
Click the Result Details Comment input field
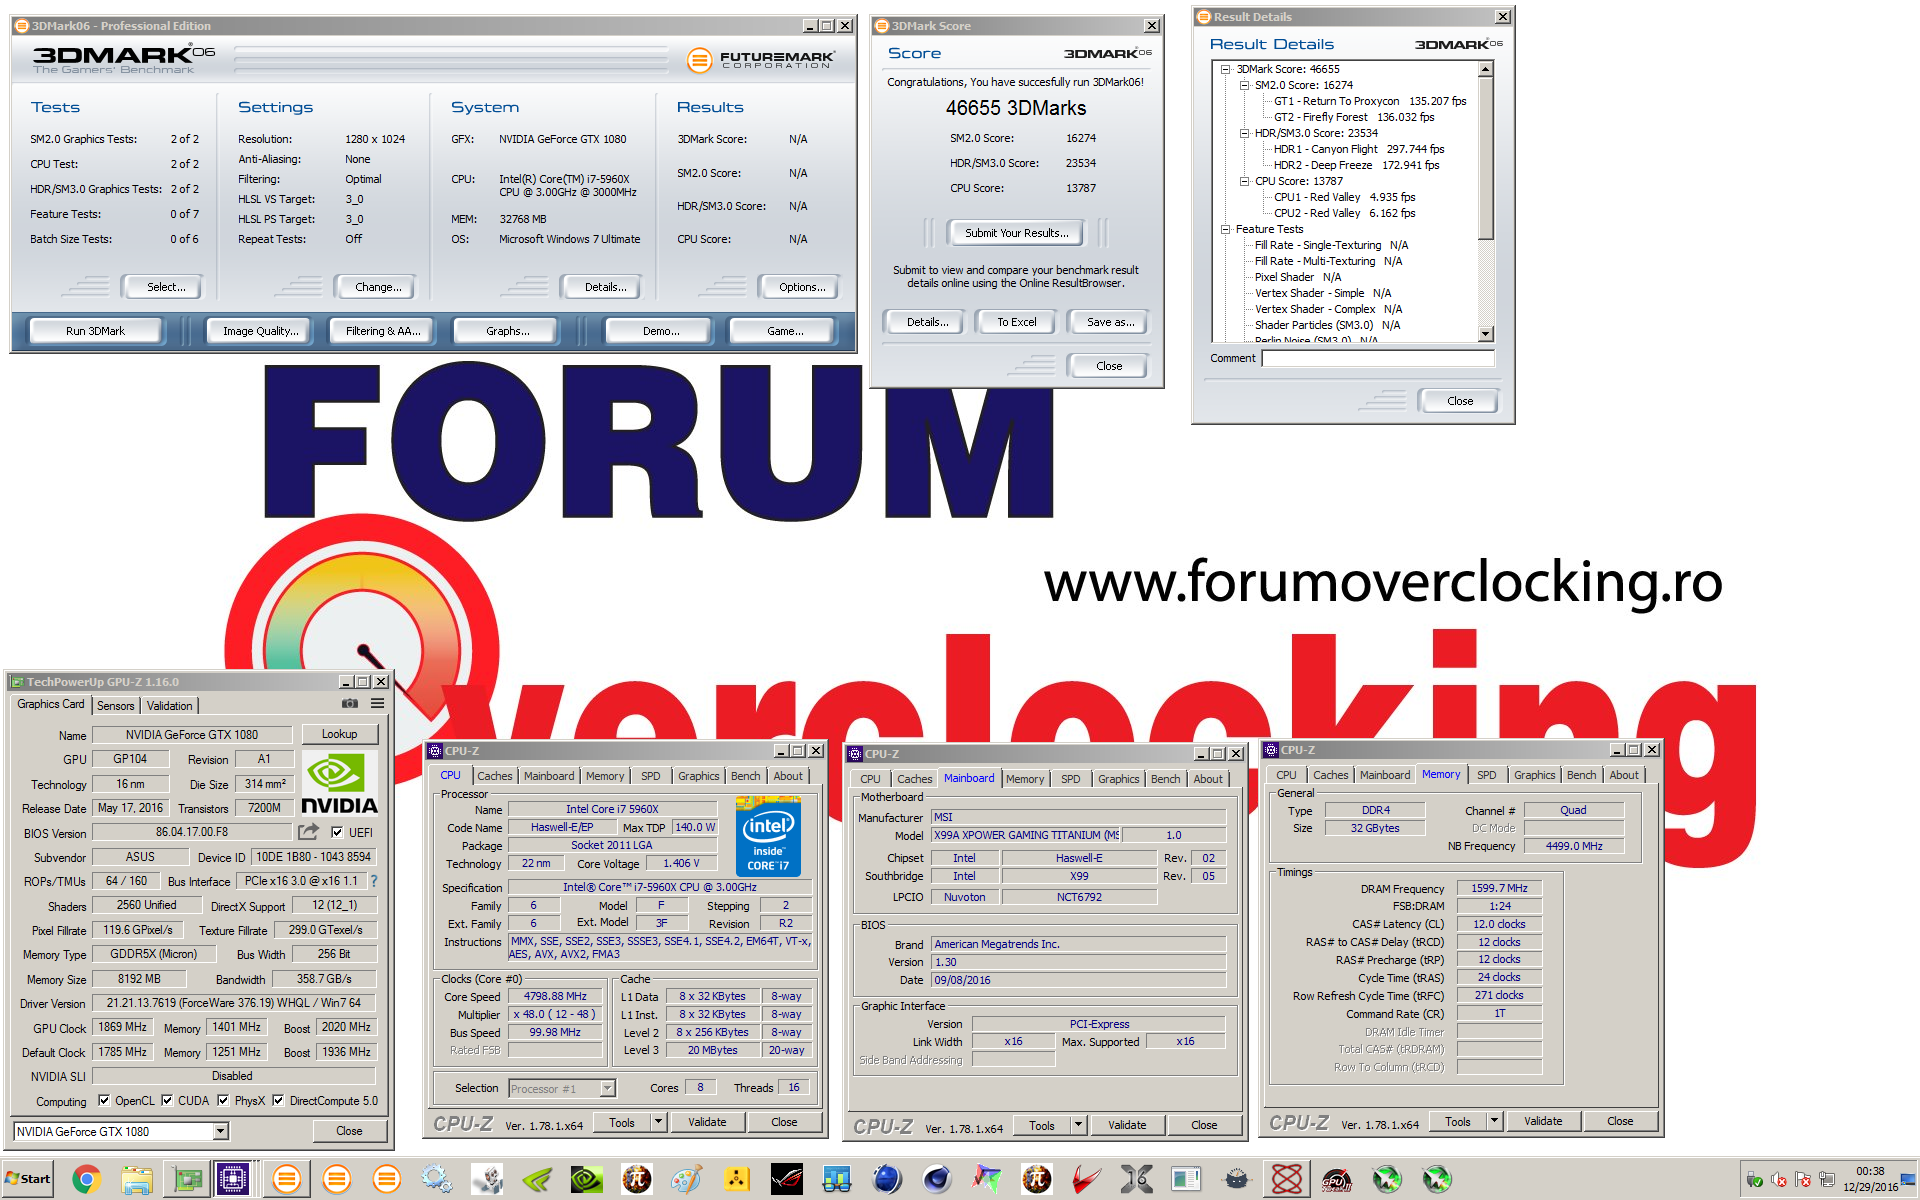point(1378,358)
